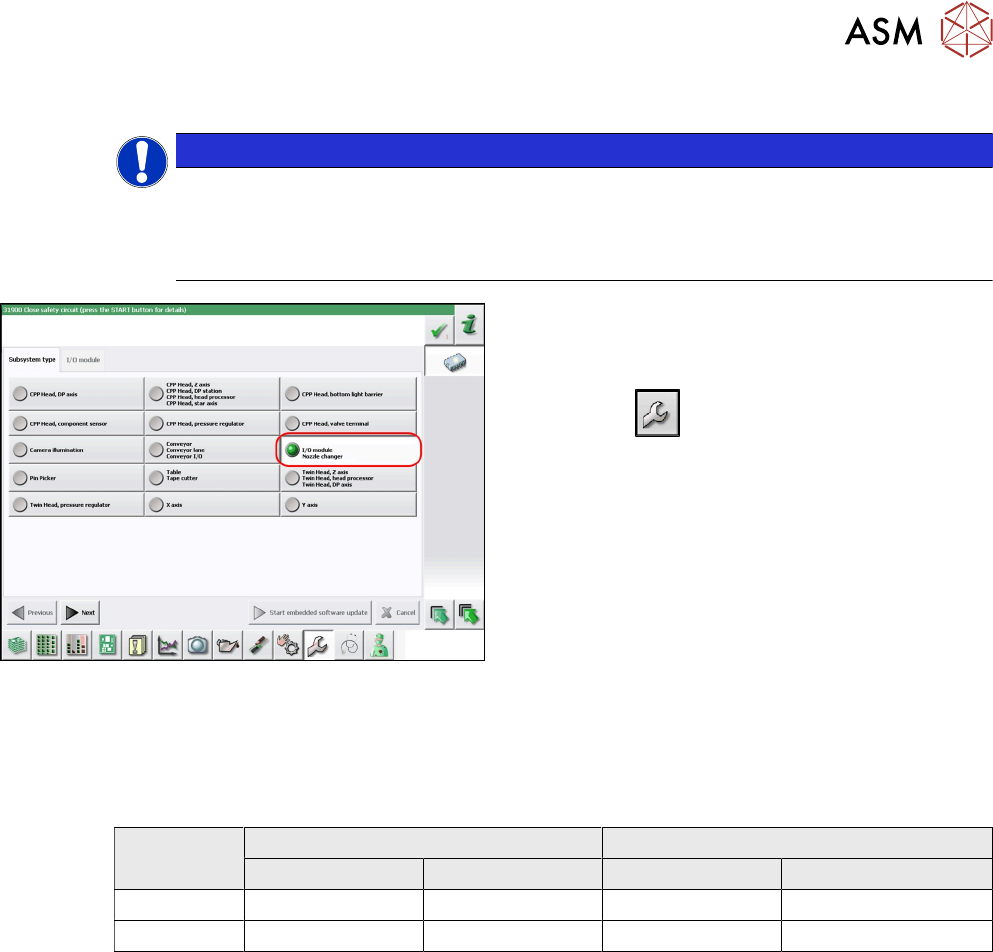993x952 pixels.
Task: Open the line graph statistics toolbar icon
Action: (x=168, y=645)
